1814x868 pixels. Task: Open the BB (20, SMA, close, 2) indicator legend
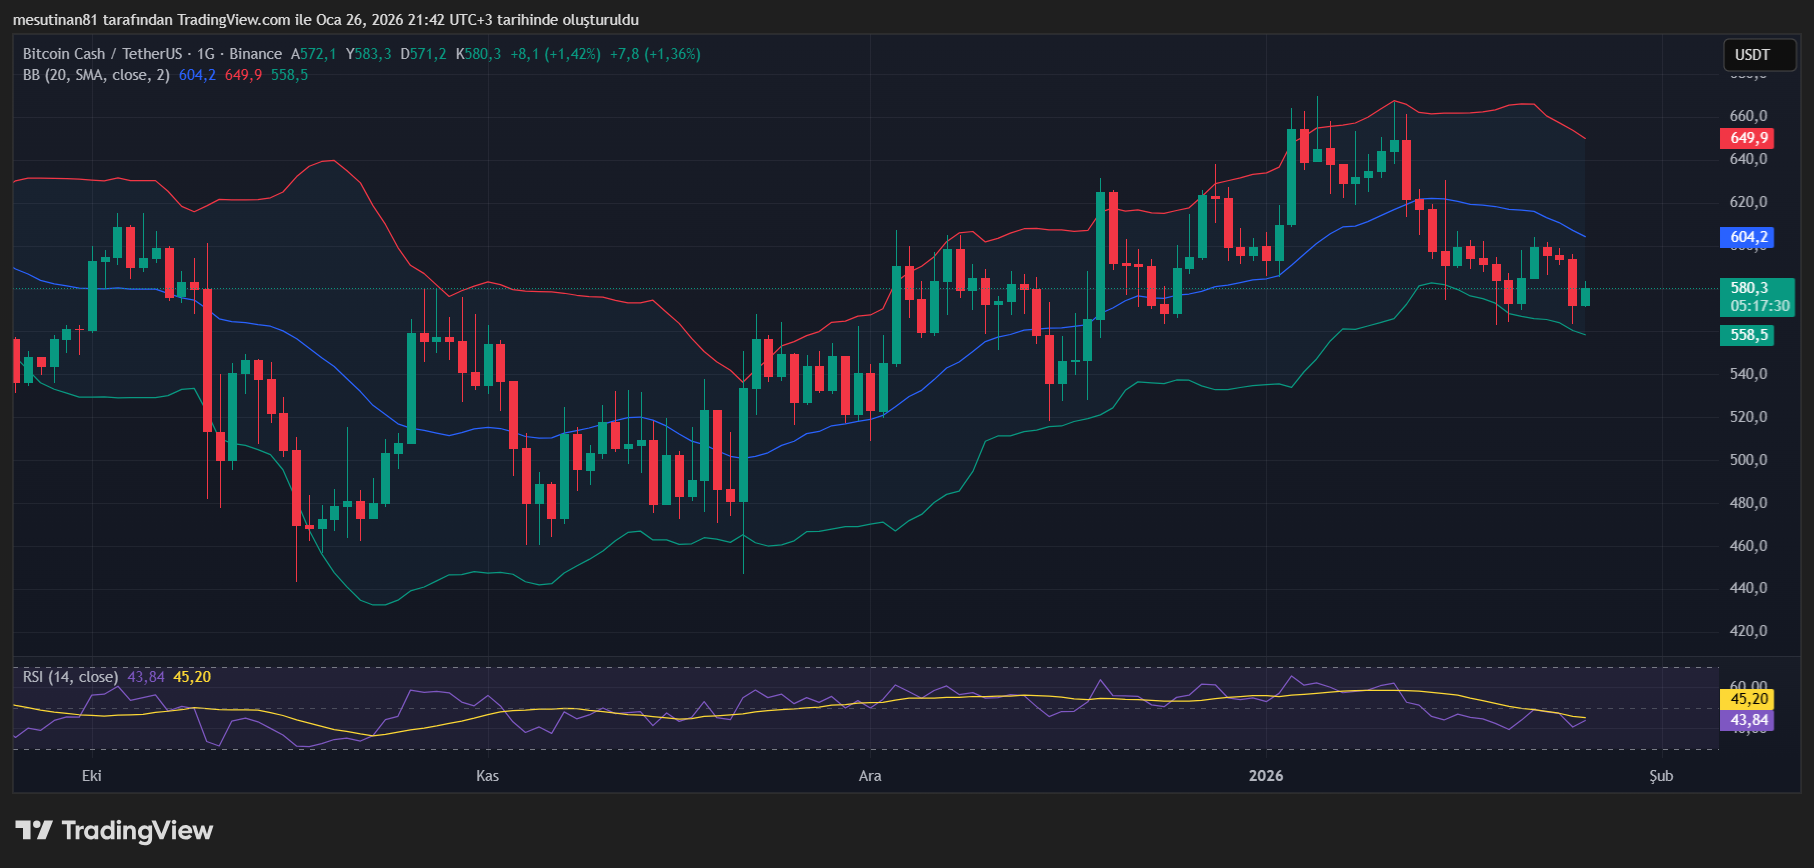pos(96,75)
